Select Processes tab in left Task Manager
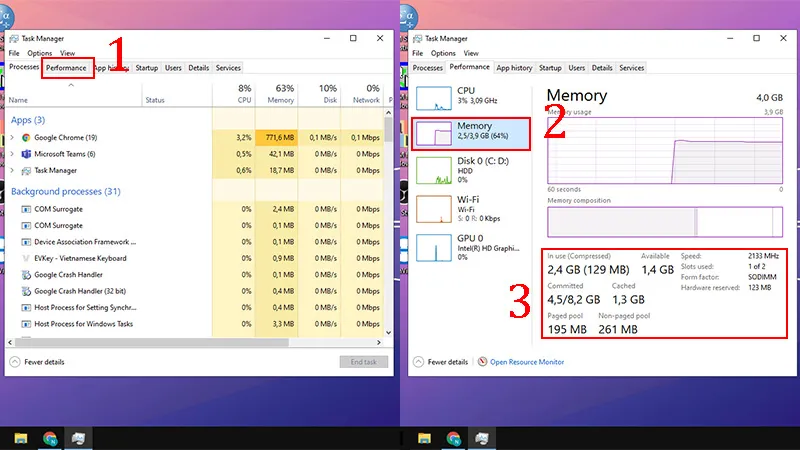 [x=24, y=67]
